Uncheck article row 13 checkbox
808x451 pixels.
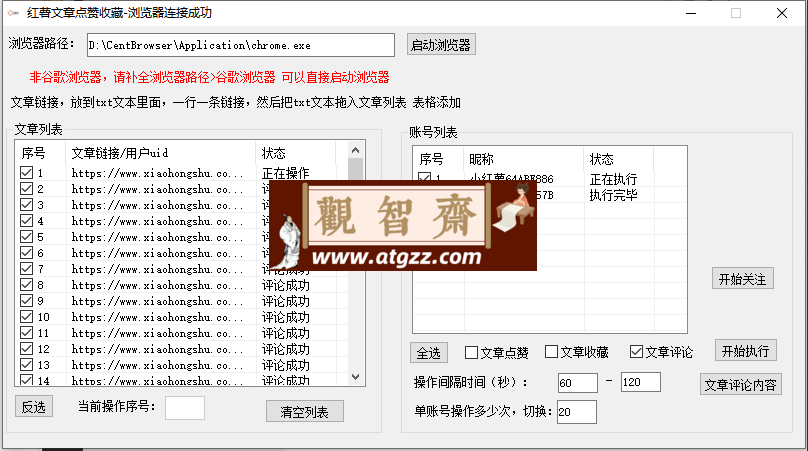26,364
